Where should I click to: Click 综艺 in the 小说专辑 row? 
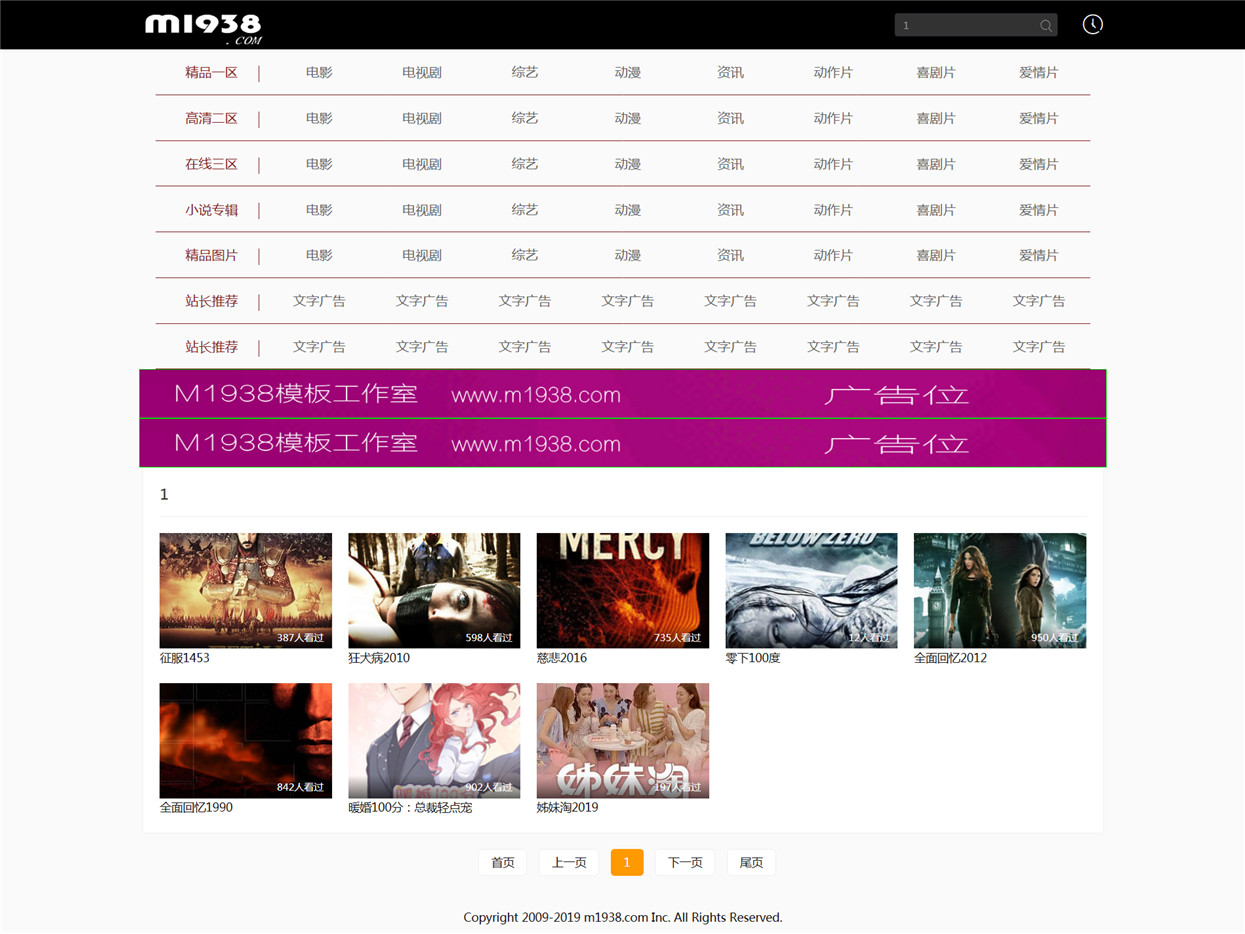(525, 210)
